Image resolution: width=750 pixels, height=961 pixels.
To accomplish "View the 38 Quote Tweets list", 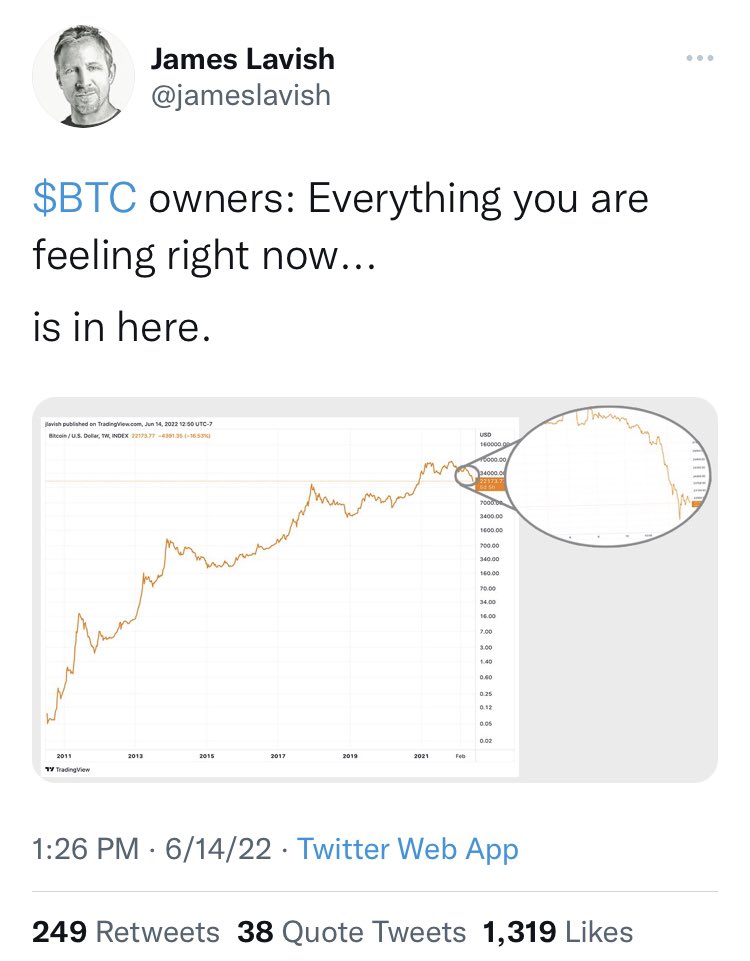I will tap(352, 932).
